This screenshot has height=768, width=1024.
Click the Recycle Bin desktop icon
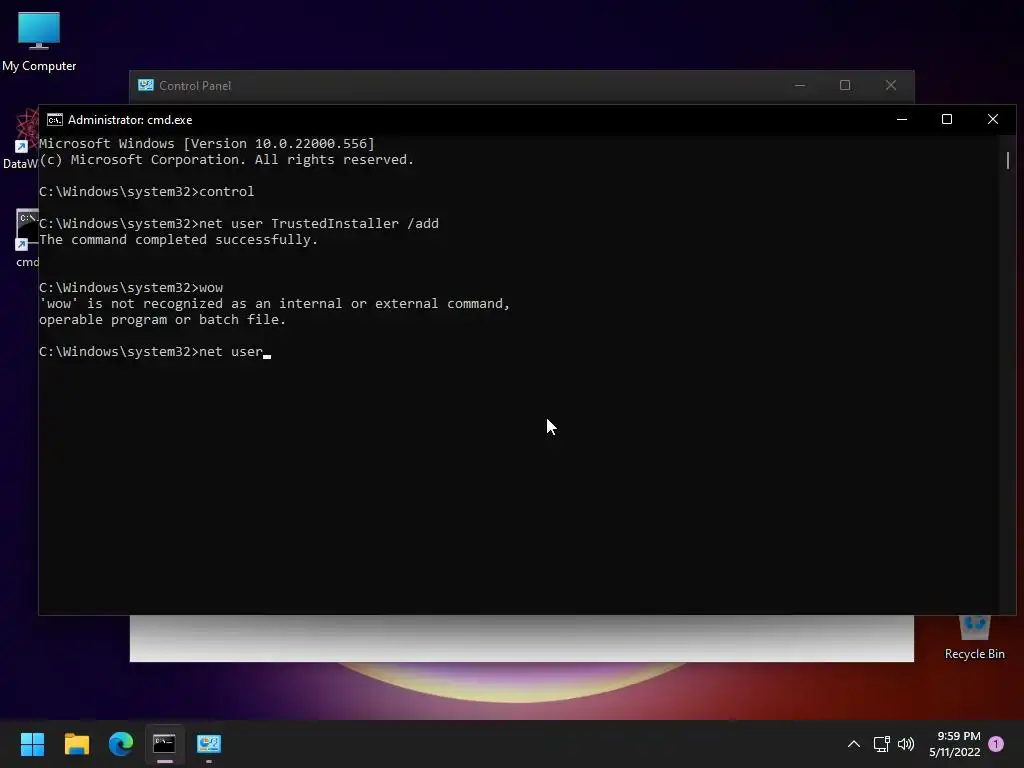pos(974,639)
